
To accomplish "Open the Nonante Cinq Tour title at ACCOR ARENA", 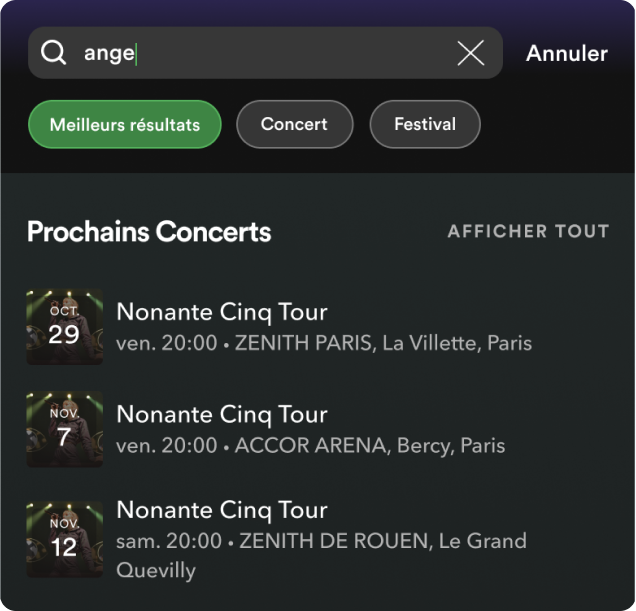I will click(x=222, y=413).
